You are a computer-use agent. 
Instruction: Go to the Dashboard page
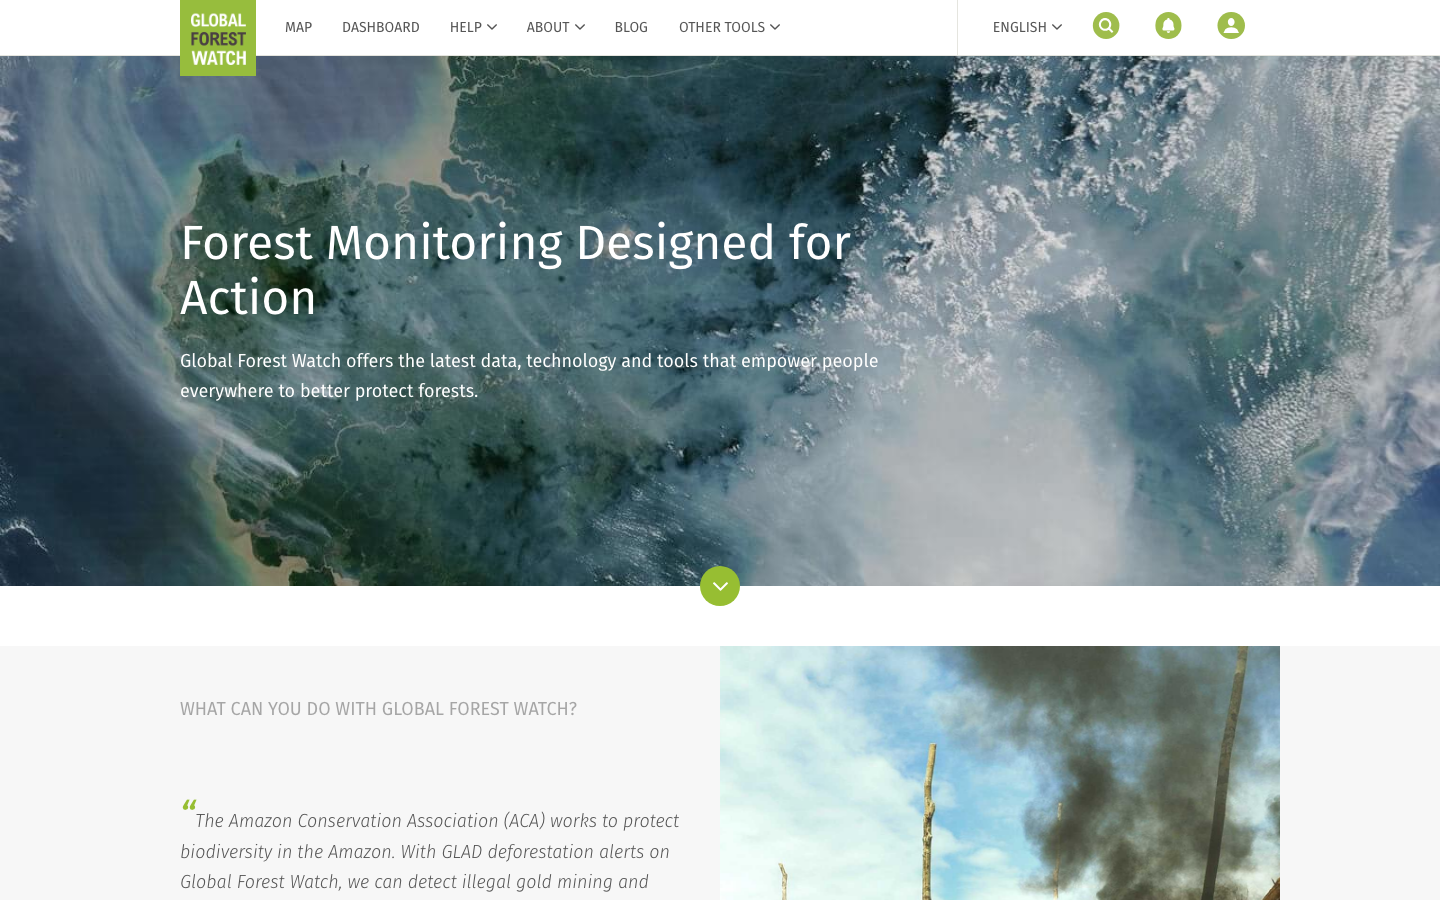click(x=381, y=27)
